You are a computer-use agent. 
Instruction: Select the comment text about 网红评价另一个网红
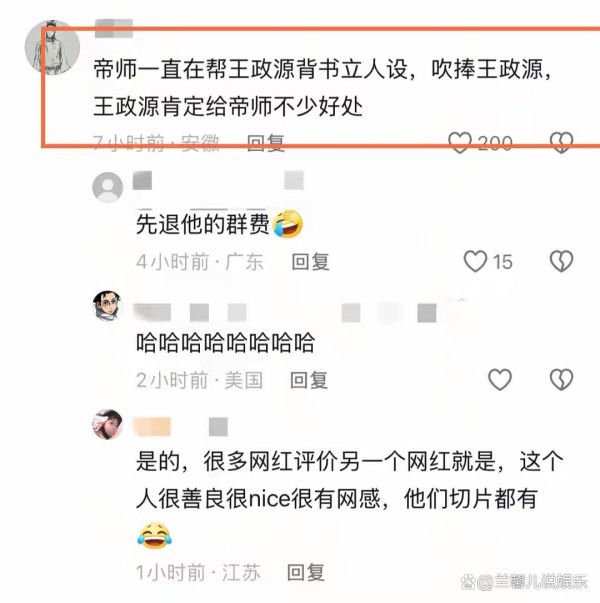[350, 480]
